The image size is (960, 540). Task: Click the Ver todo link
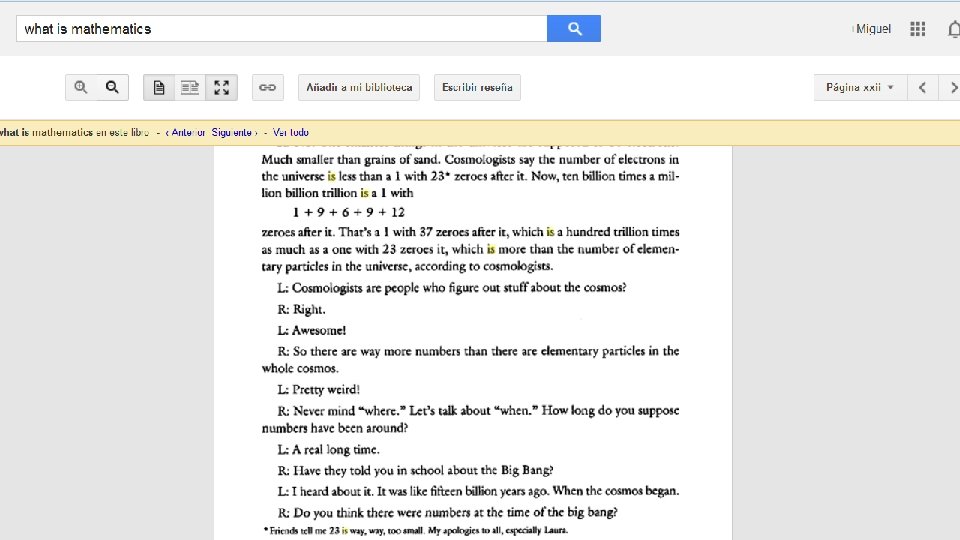[x=290, y=132]
